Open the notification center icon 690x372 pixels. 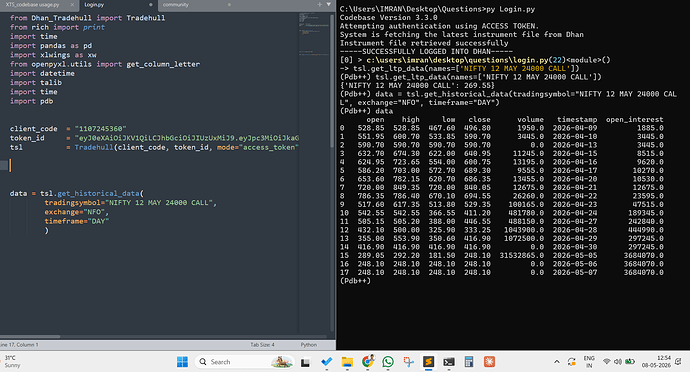[x=679, y=362]
